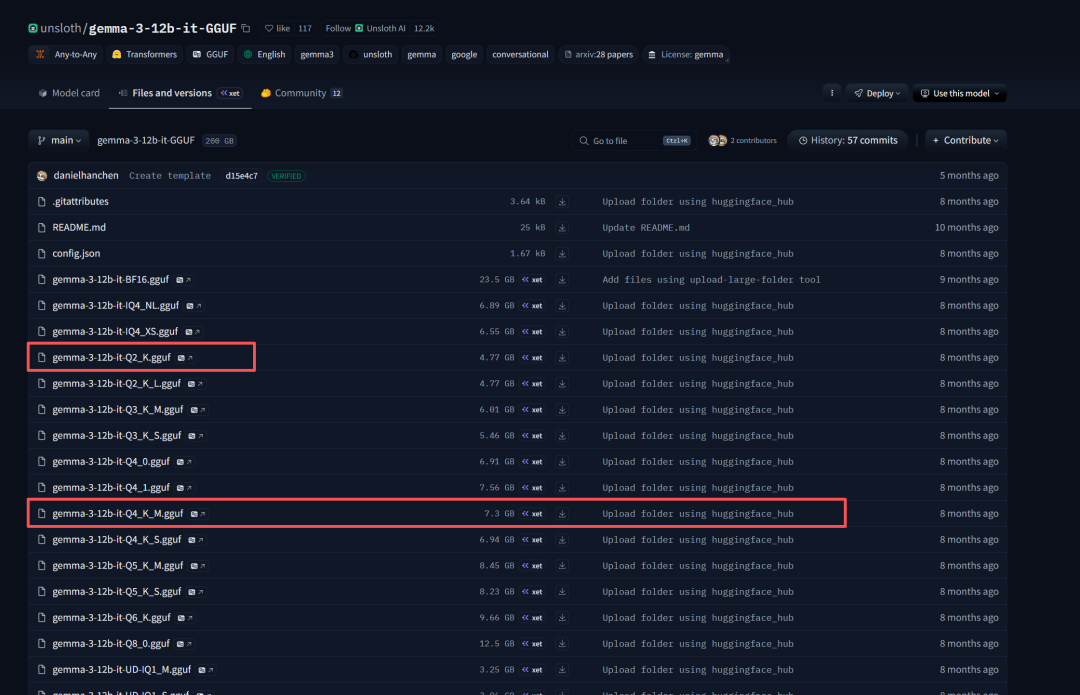Open GGUF viewer icon for Q5_K_S.gguf
The image size is (1080, 695).
coord(196,592)
